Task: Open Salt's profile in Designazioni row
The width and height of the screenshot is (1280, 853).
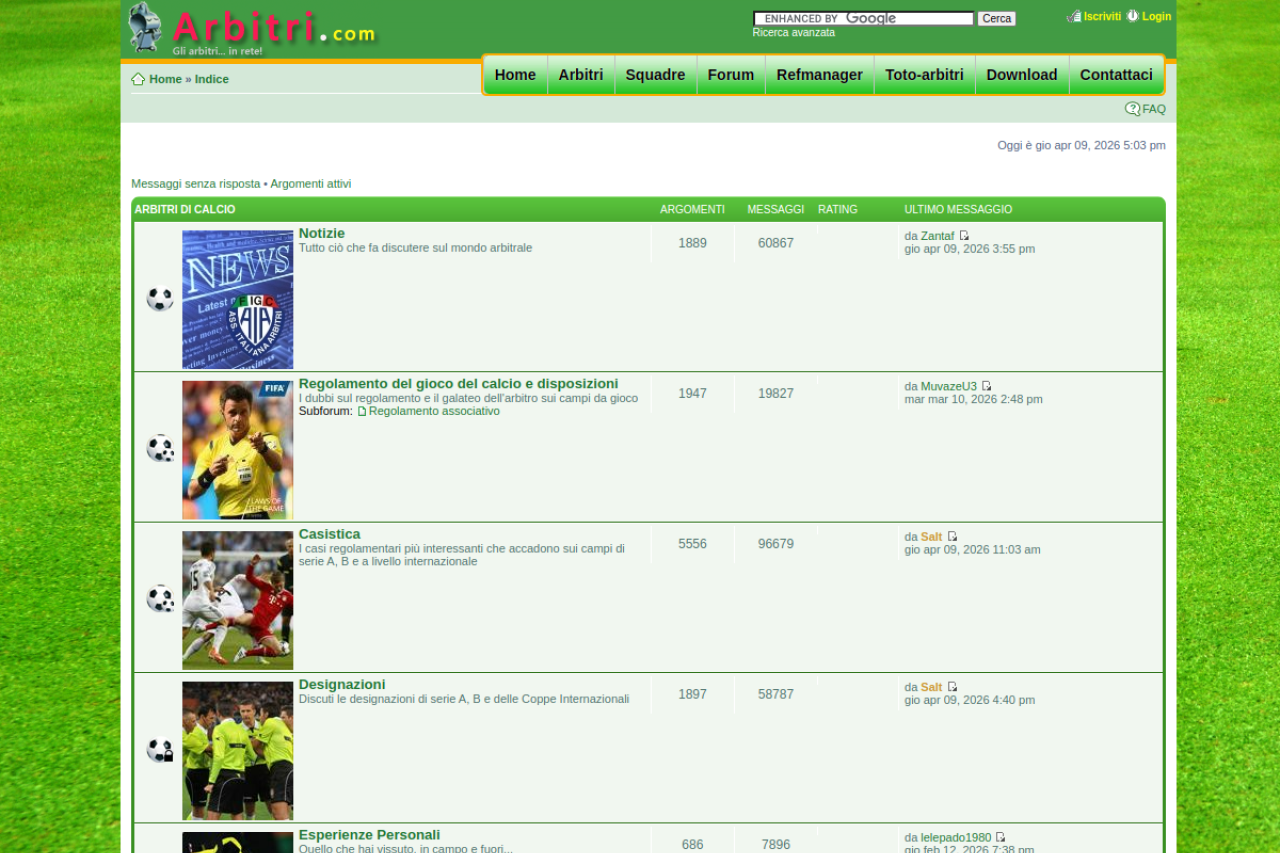Action: click(932, 687)
